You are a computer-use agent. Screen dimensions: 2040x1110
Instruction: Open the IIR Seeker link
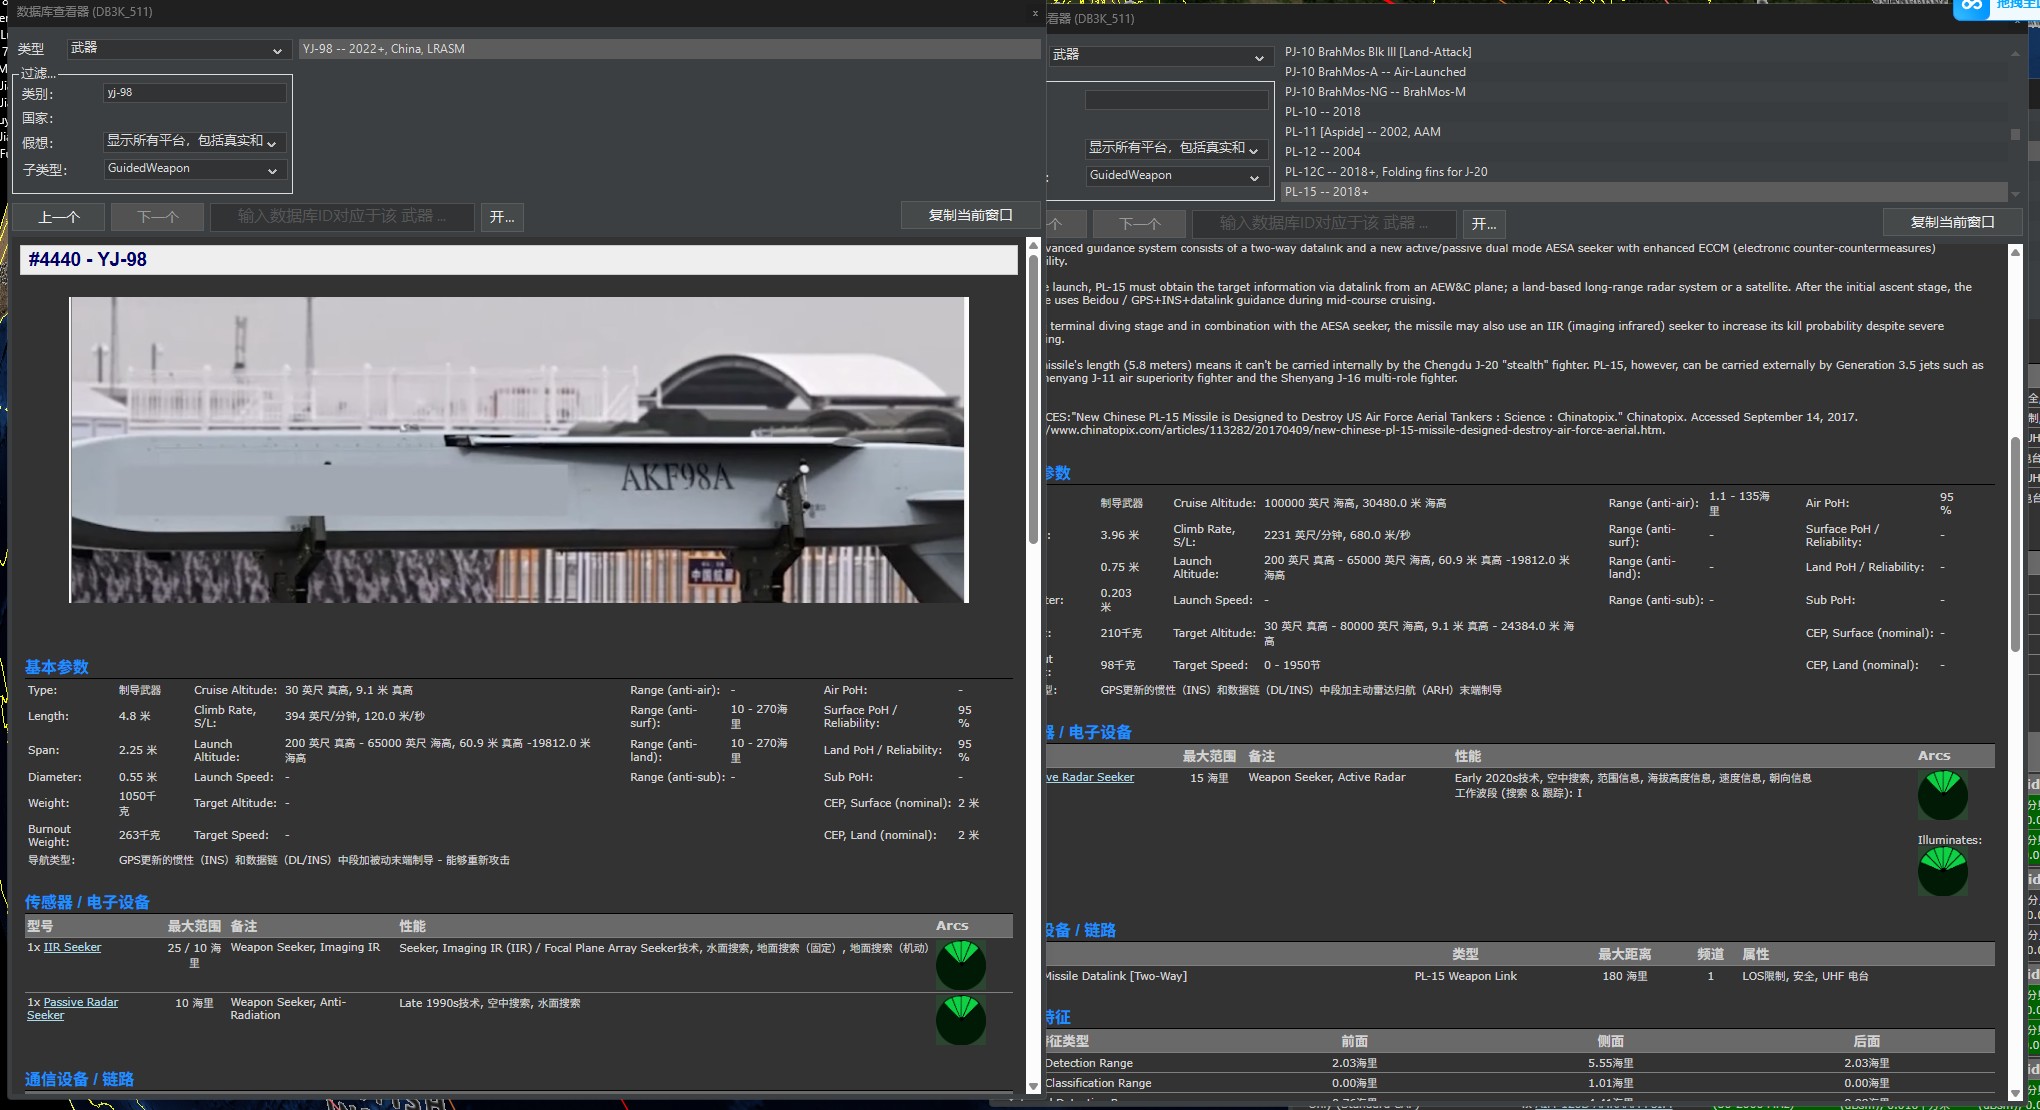(x=72, y=947)
